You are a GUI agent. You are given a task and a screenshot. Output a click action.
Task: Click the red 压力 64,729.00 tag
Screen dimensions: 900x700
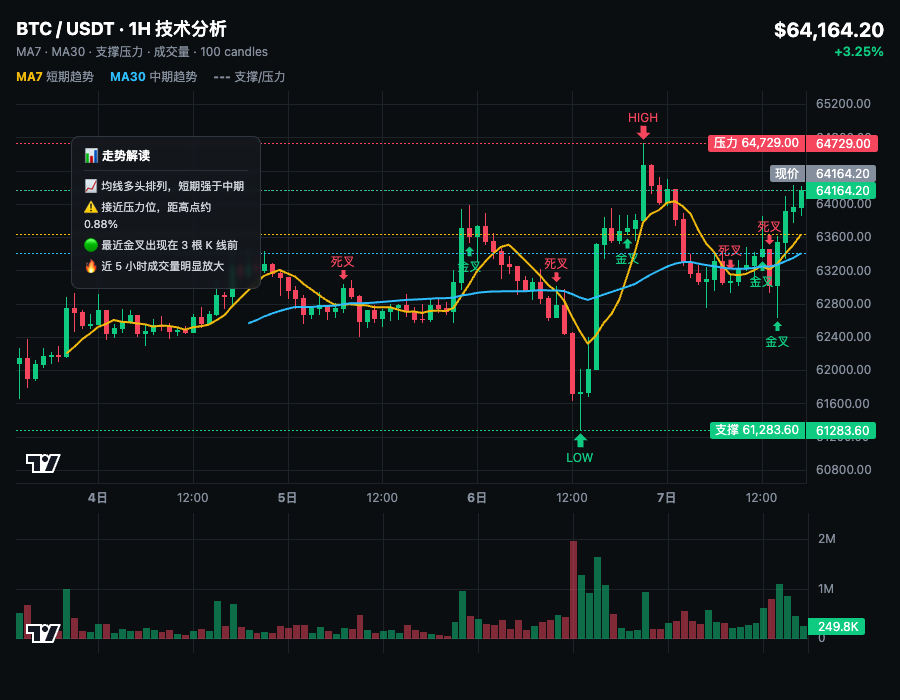[x=756, y=143]
